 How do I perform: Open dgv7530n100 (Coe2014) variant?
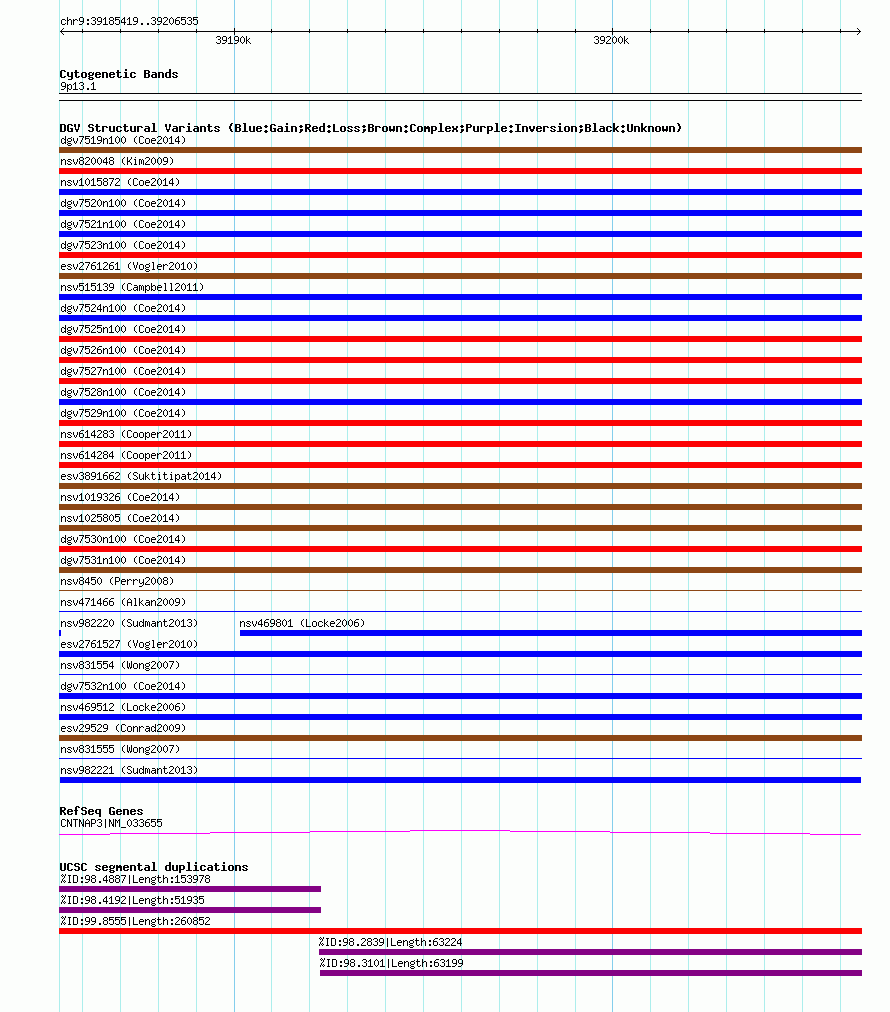point(123,539)
